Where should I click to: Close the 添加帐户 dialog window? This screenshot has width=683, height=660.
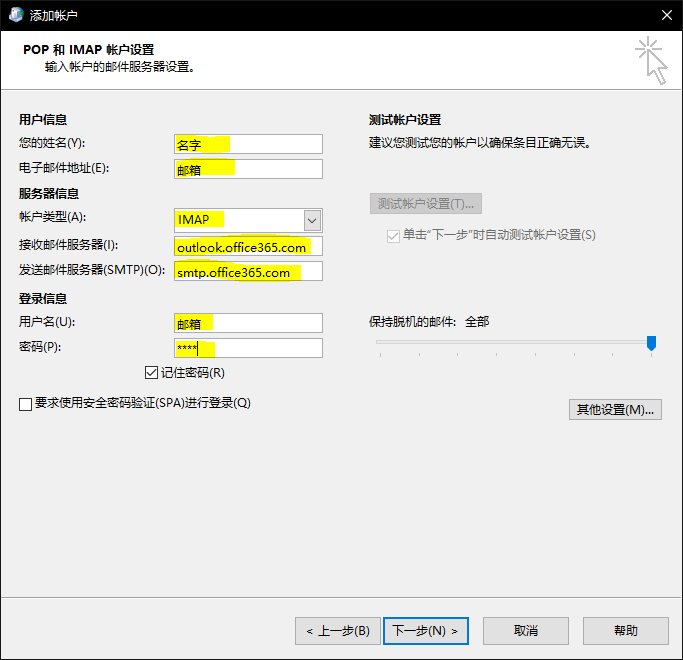[x=666, y=15]
